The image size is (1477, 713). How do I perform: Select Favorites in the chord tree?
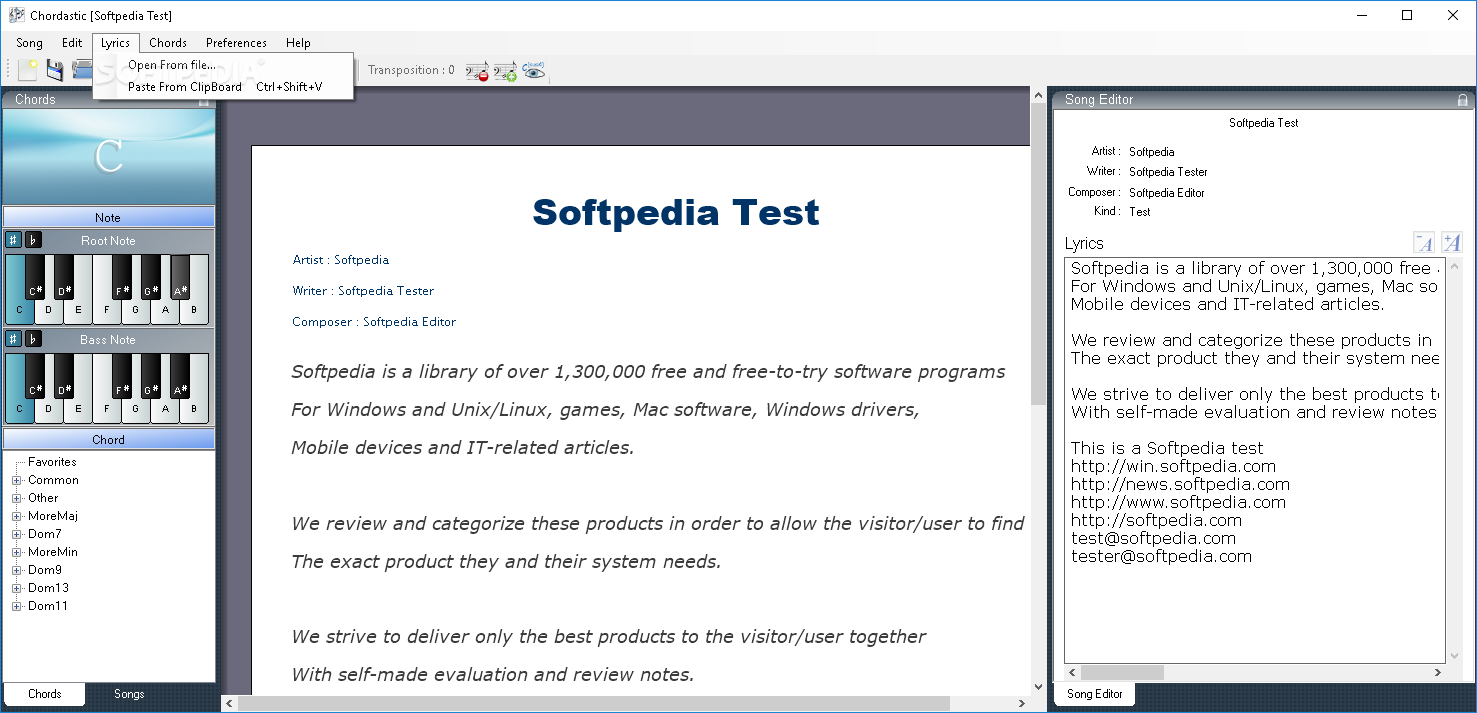[x=52, y=462]
